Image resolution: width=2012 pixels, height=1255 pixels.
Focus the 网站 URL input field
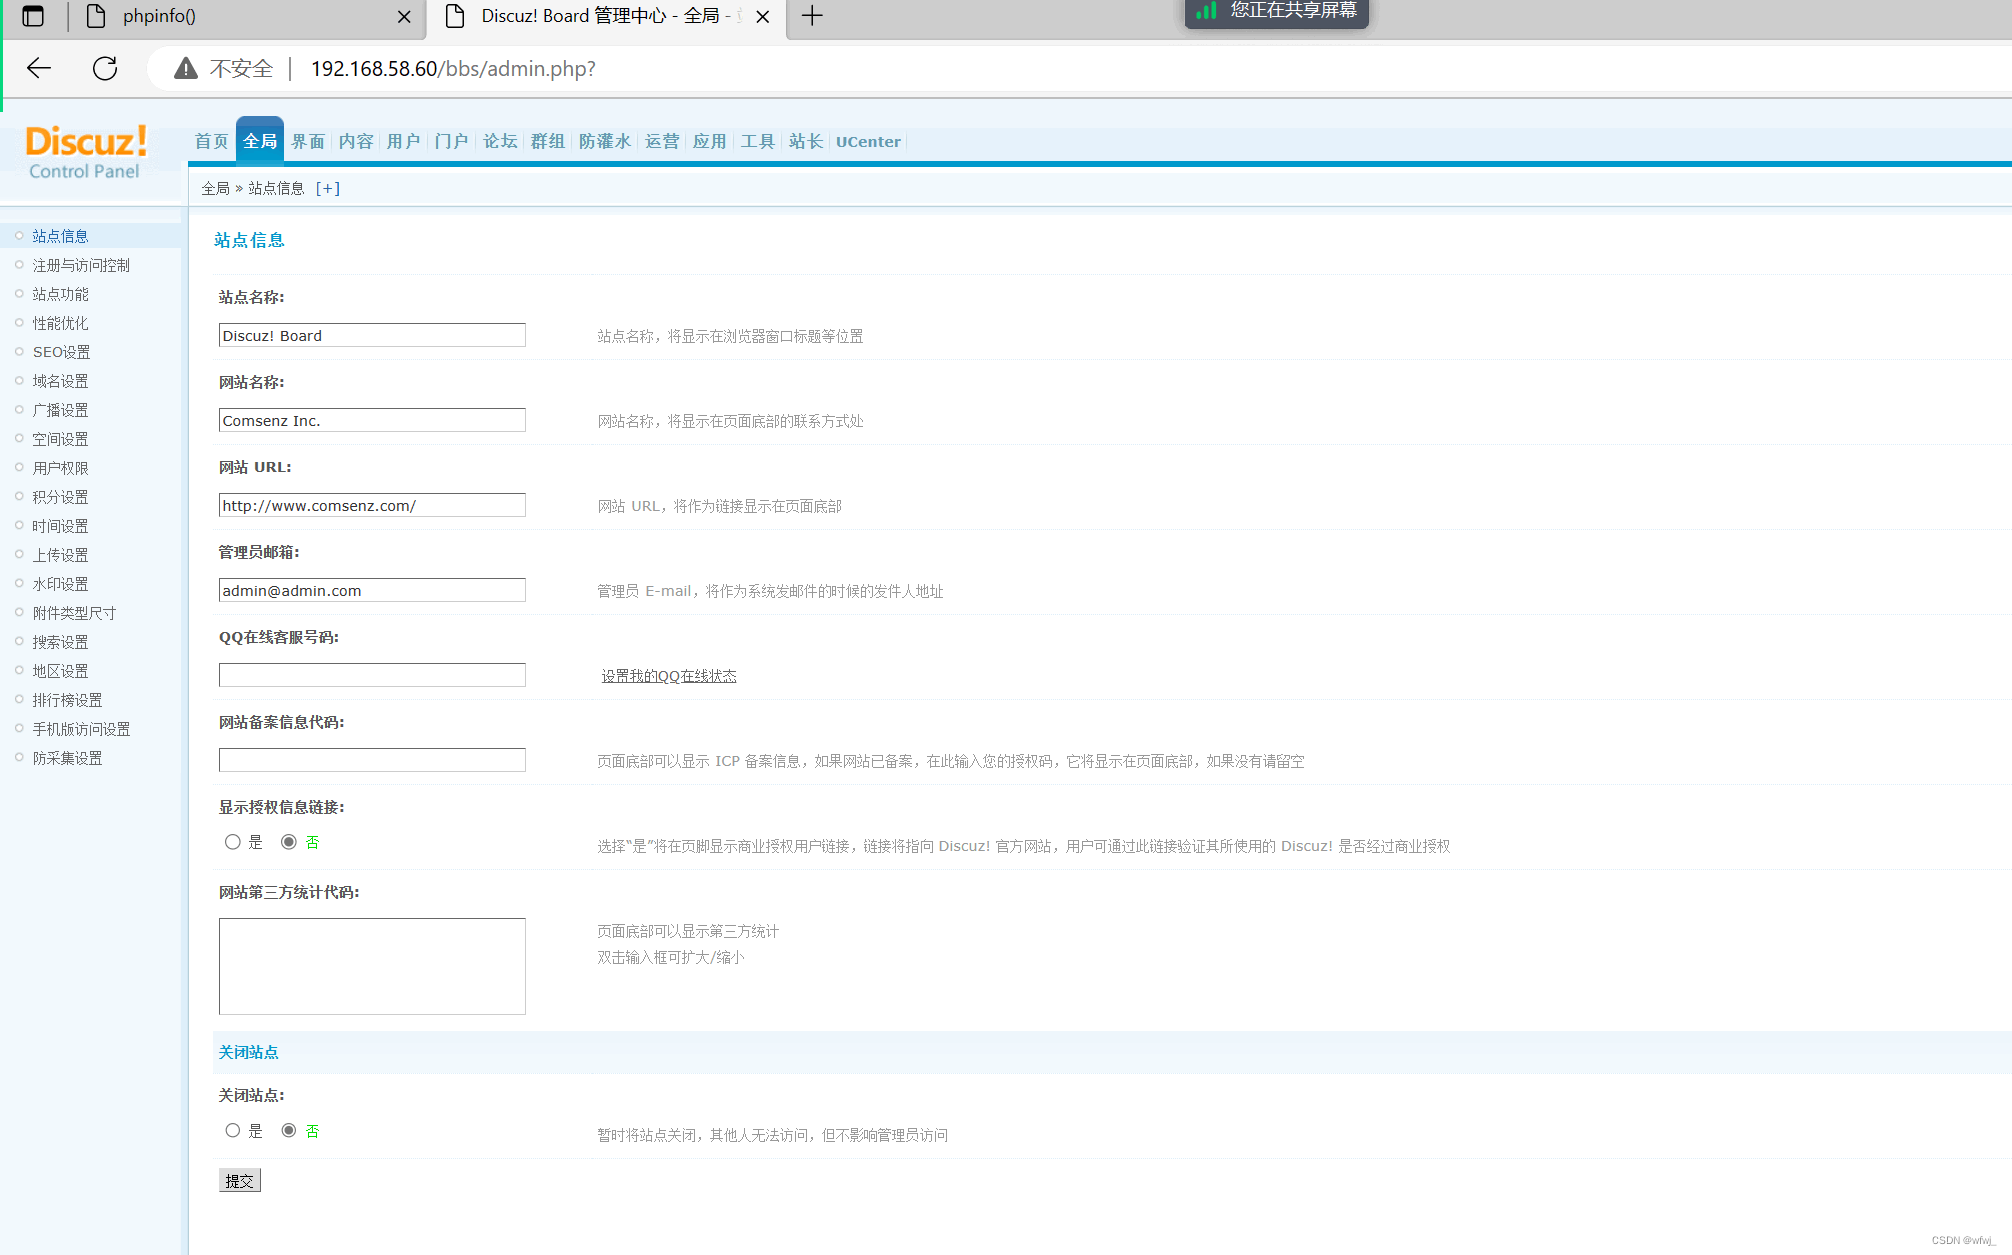pos(372,505)
